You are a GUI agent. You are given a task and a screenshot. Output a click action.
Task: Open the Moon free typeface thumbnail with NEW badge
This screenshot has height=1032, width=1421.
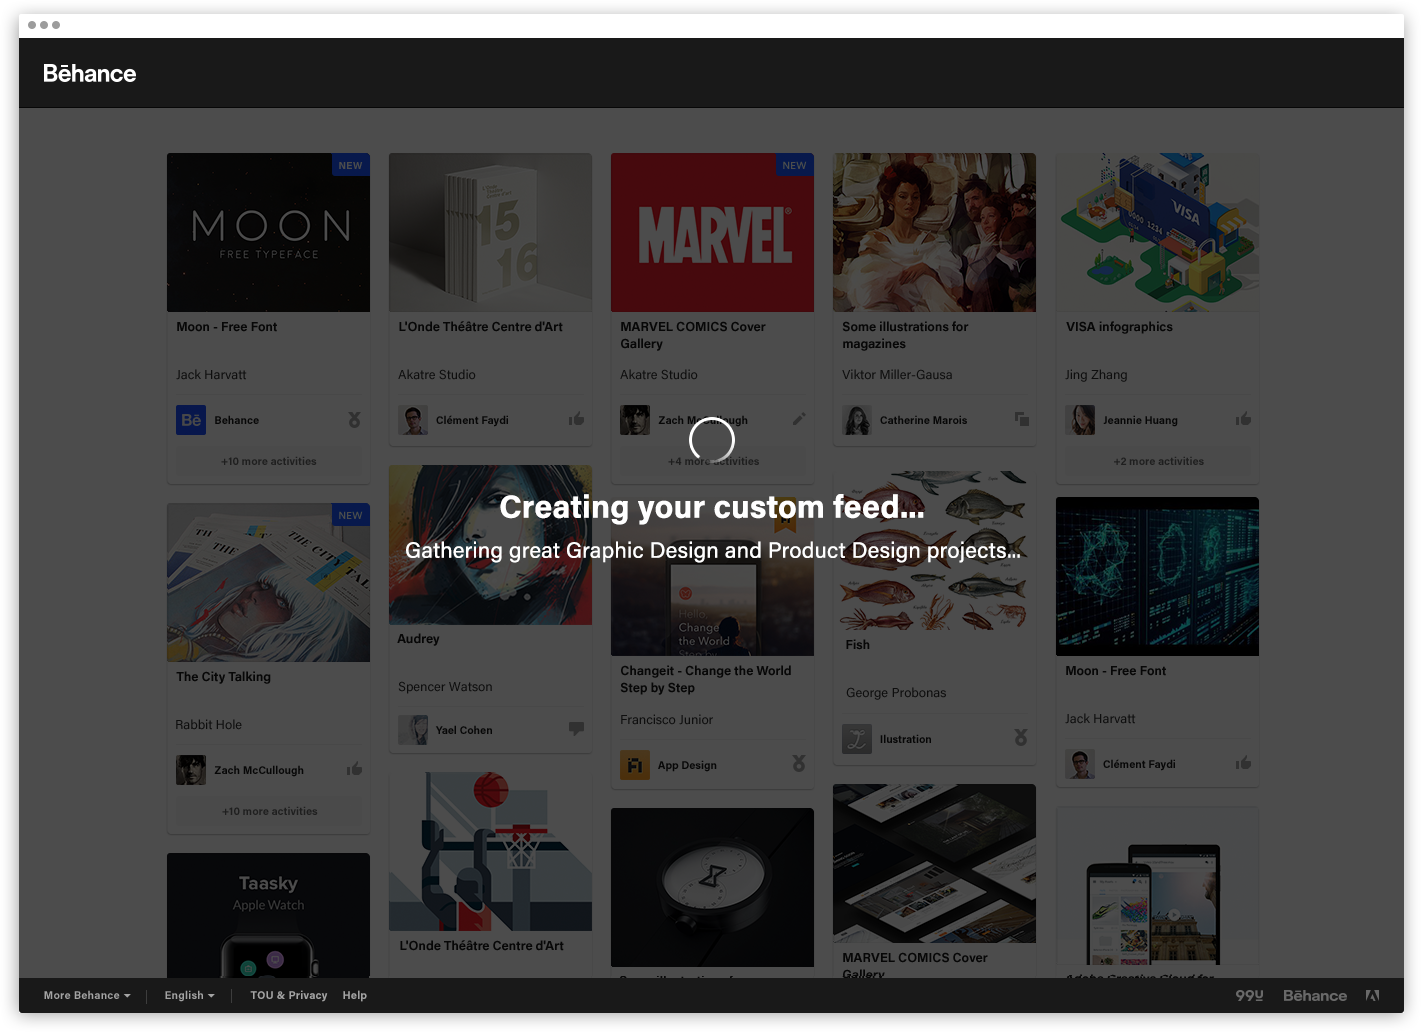click(x=268, y=232)
